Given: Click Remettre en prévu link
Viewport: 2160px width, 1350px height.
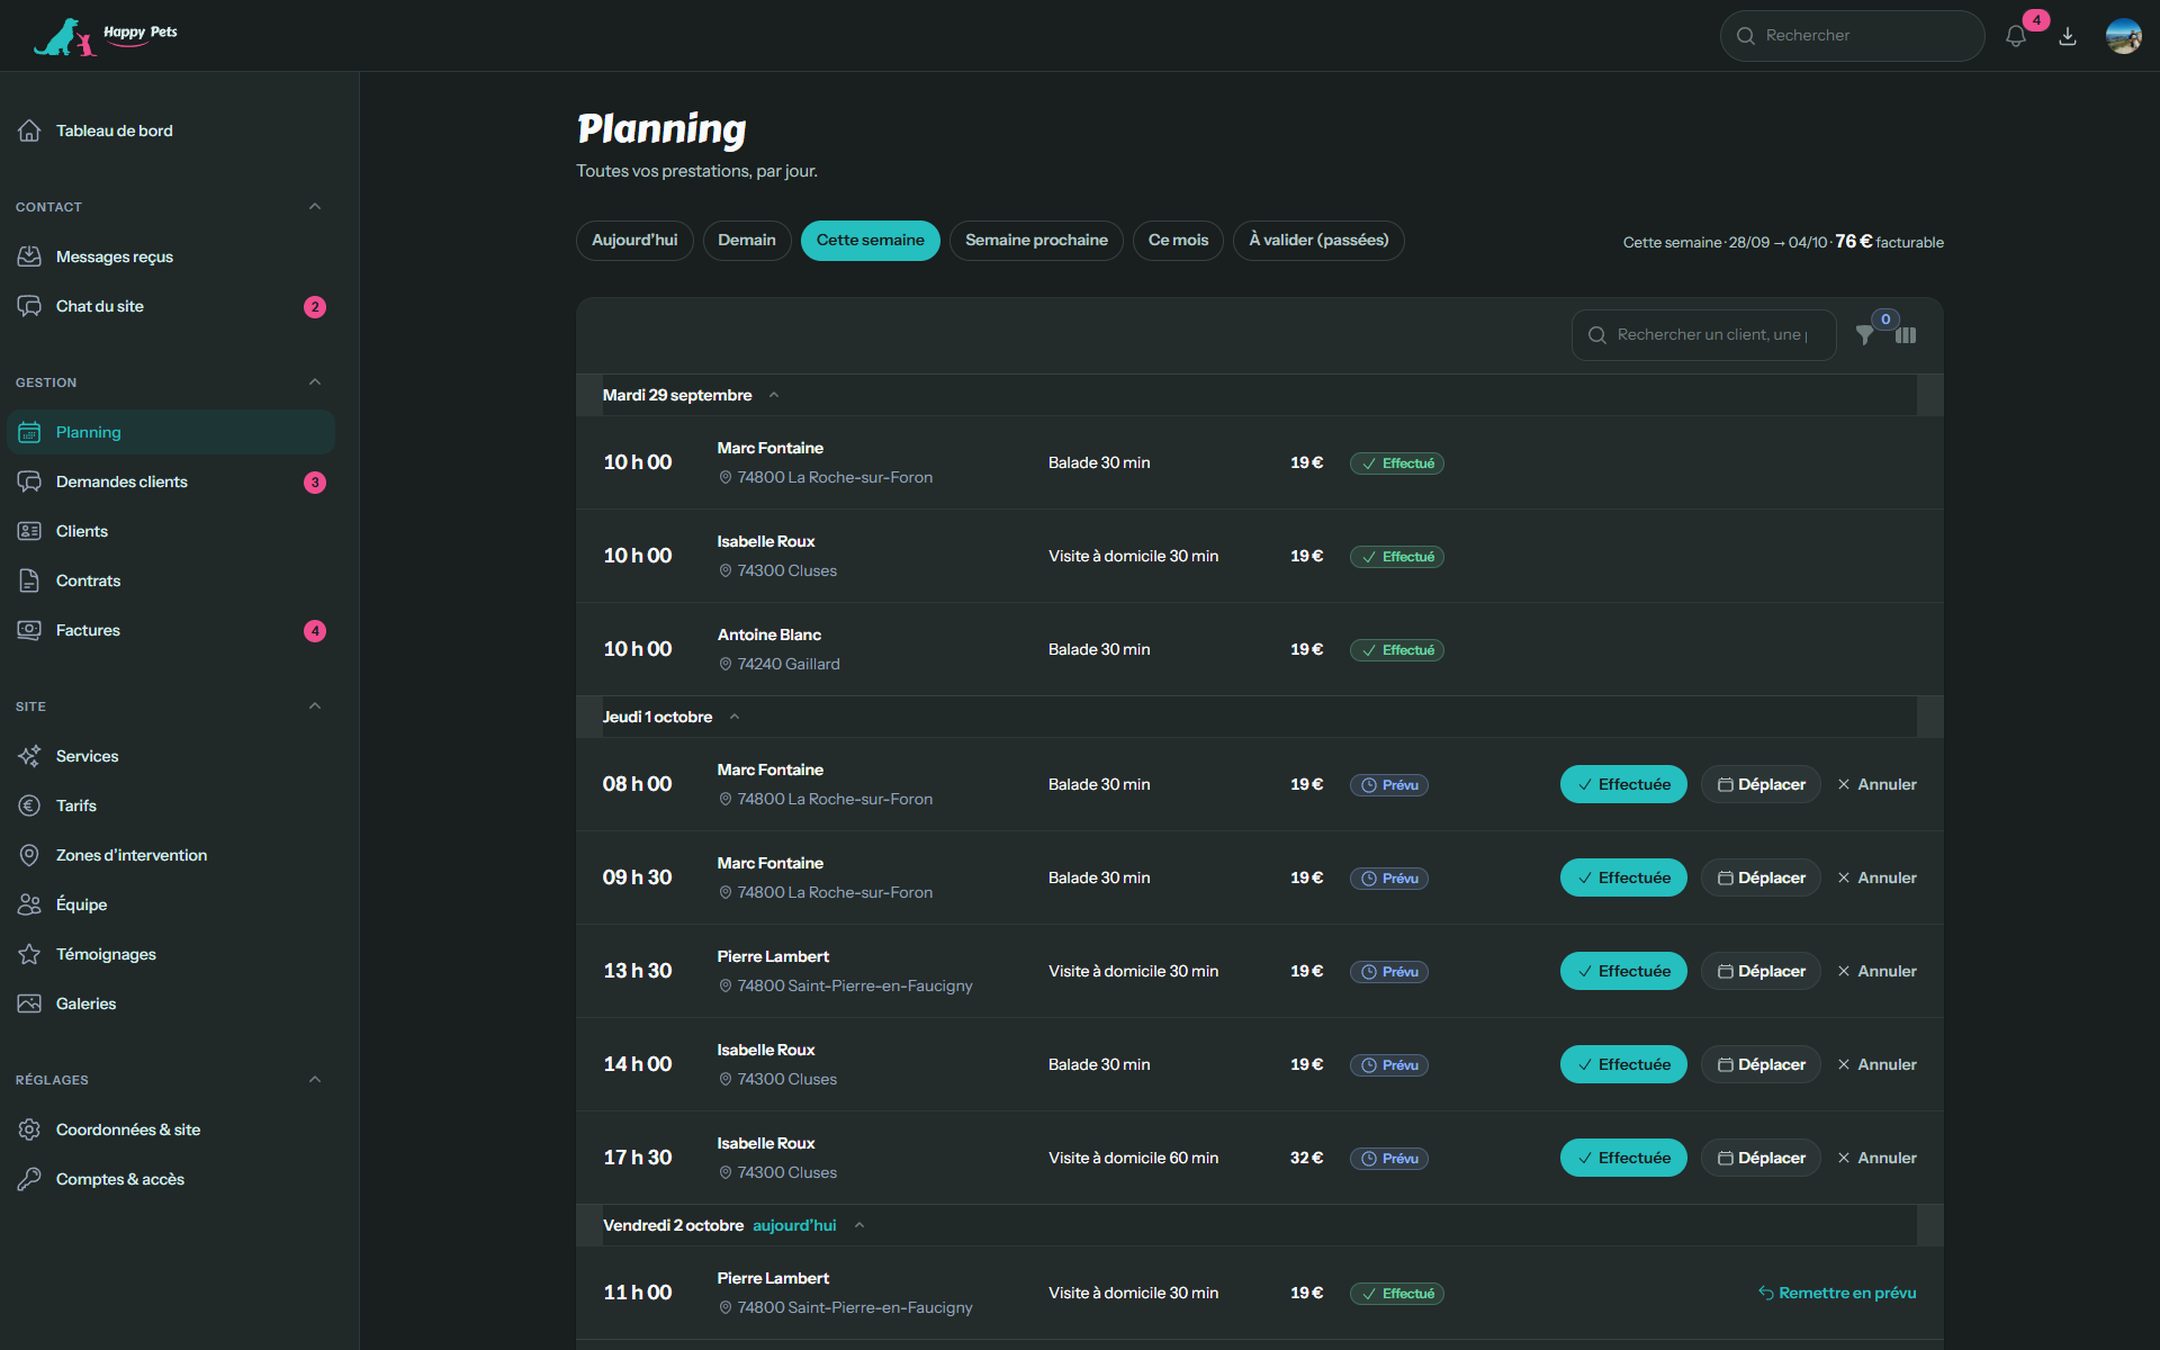Looking at the screenshot, I should tap(1837, 1293).
